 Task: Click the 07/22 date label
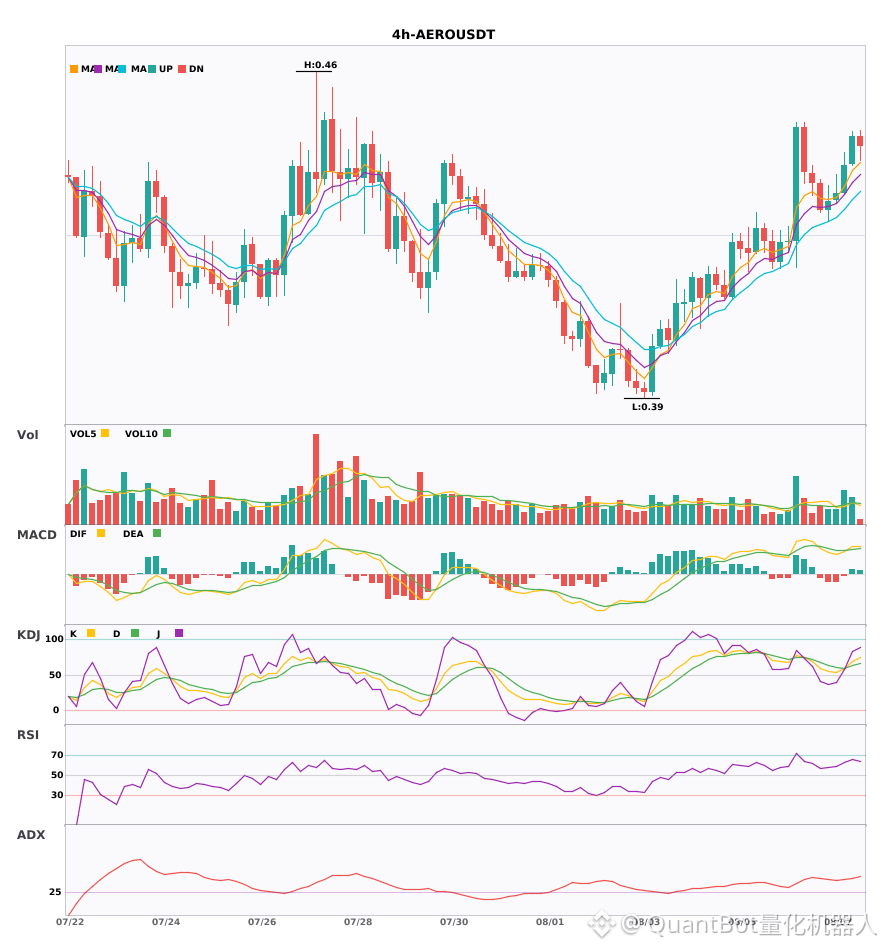tap(70, 922)
